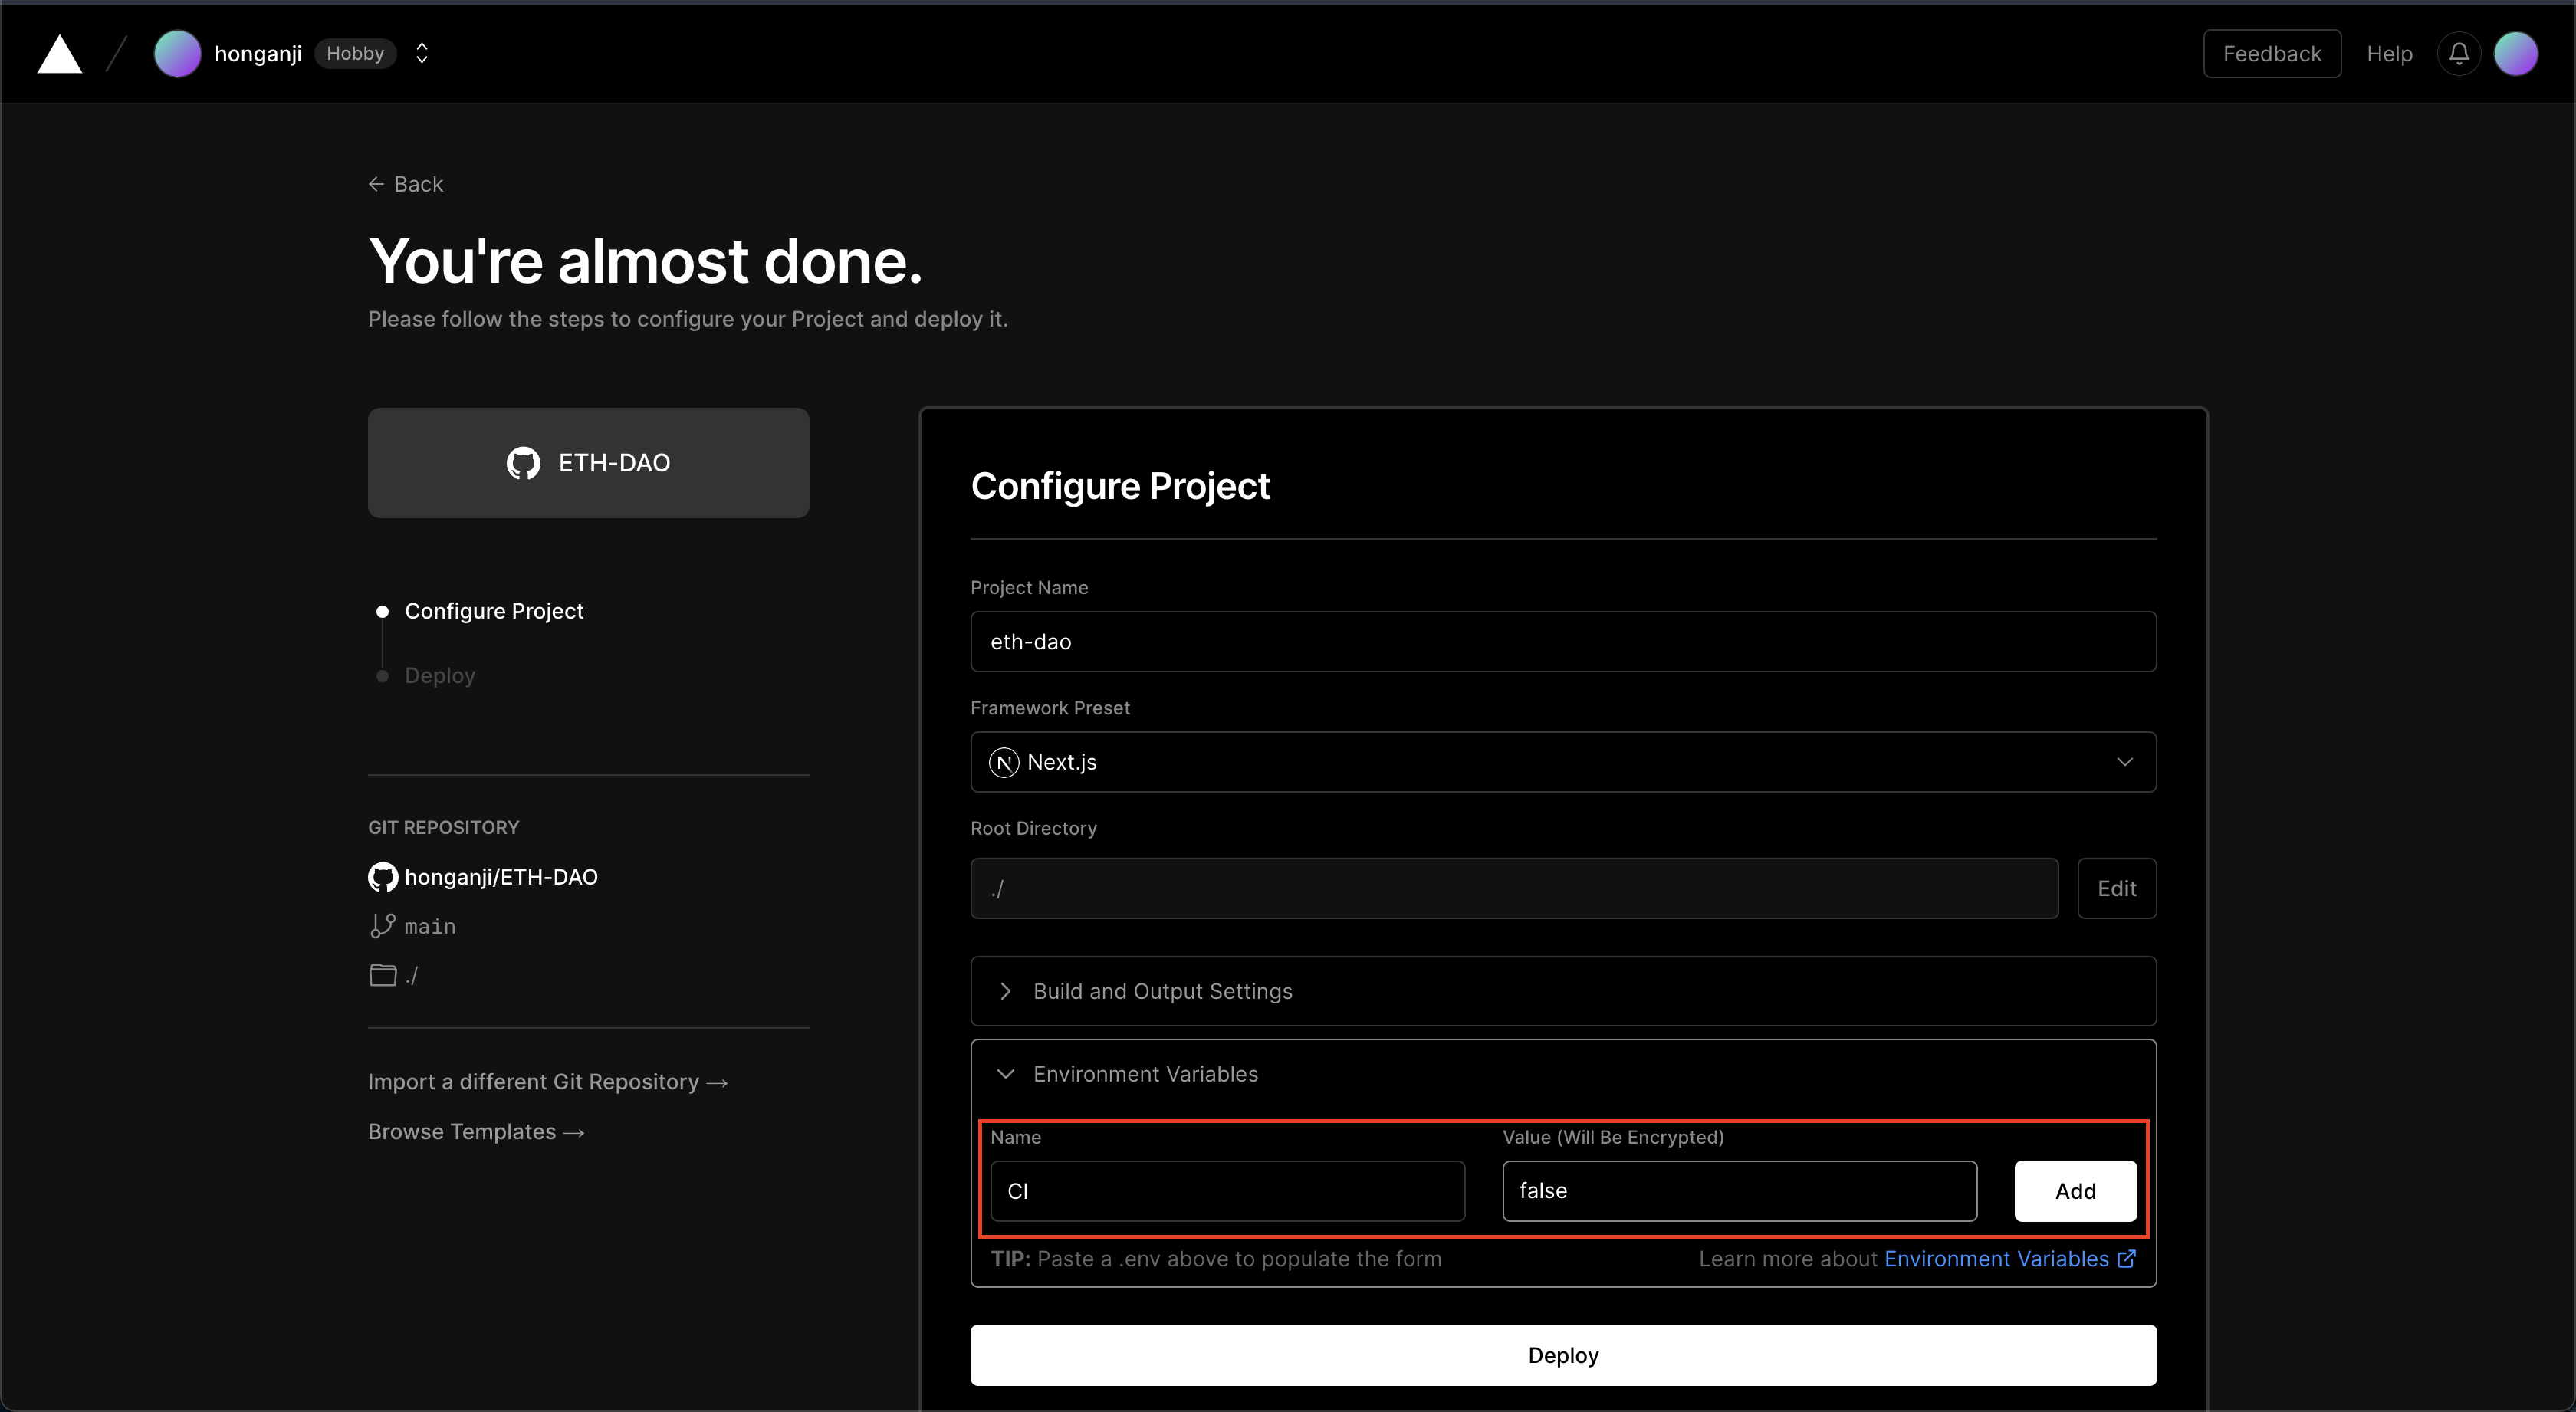Edit the Project Name field
2576x1412 pixels.
tap(1563, 642)
